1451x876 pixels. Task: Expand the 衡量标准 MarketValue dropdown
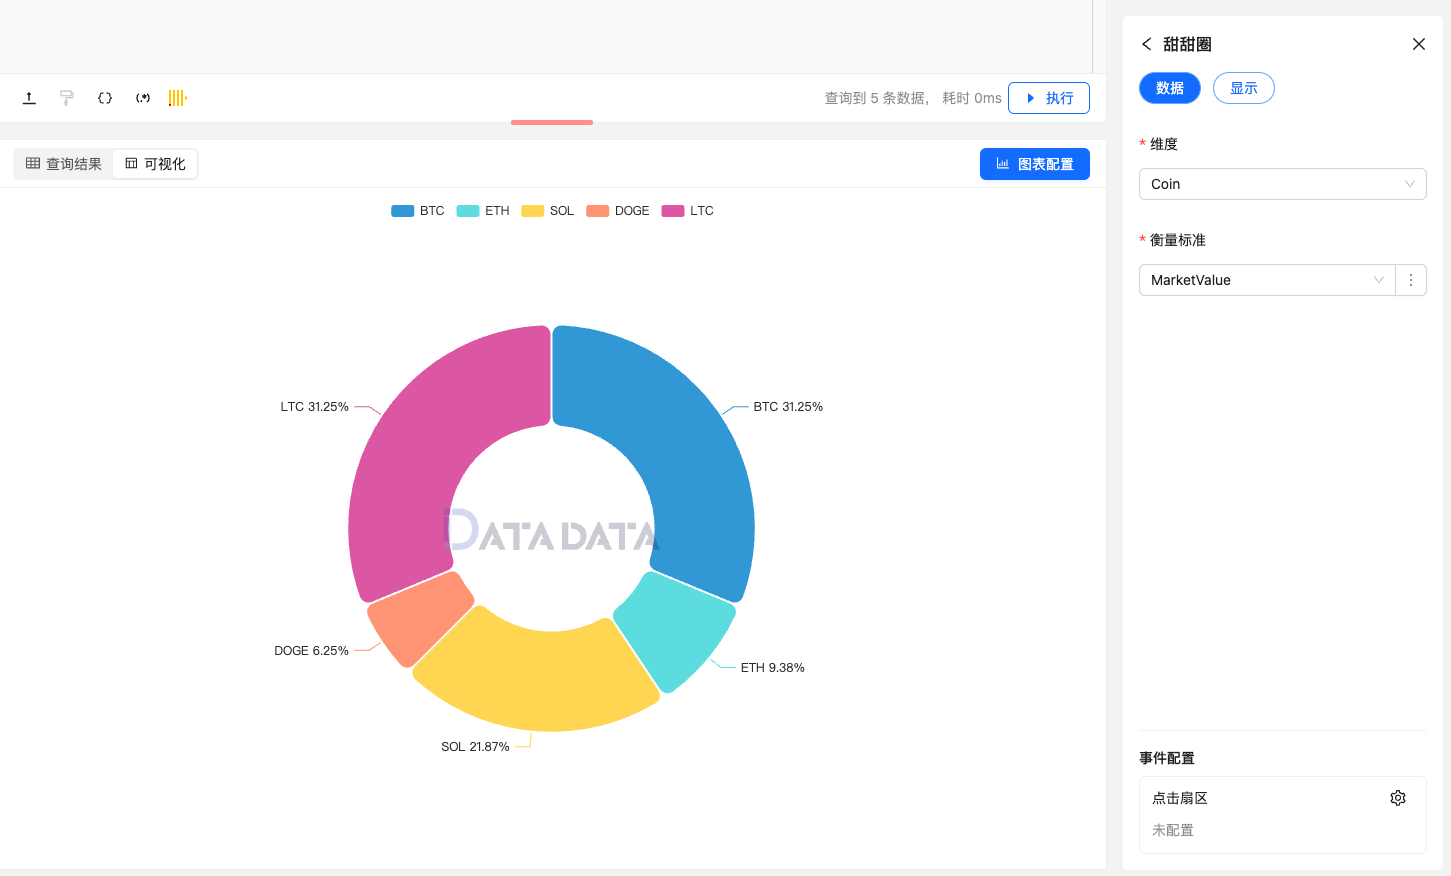point(1267,280)
